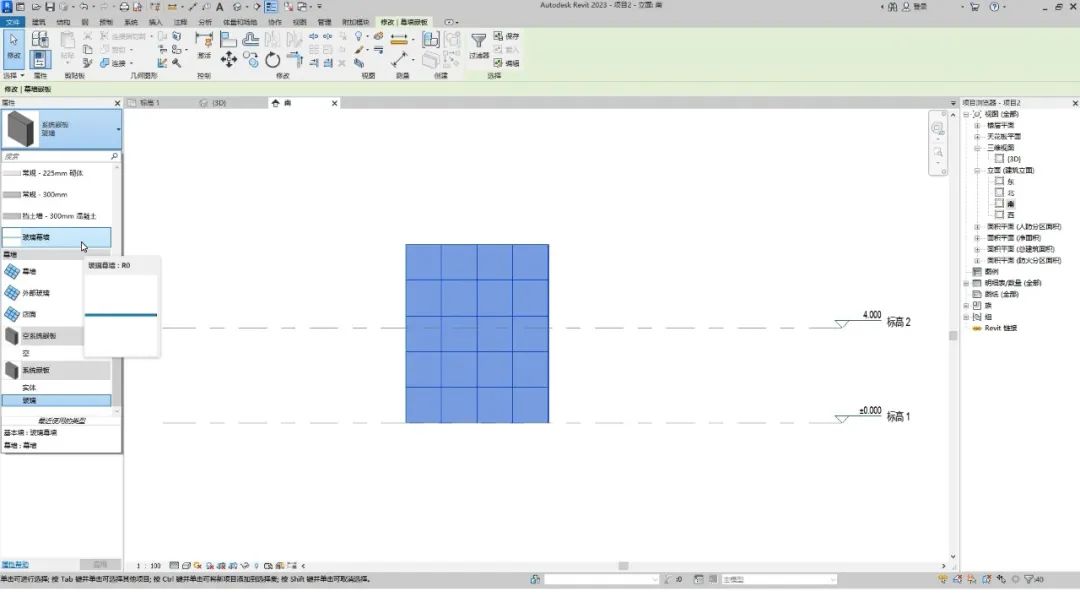Open the Filter funnel tool

pos(479,42)
